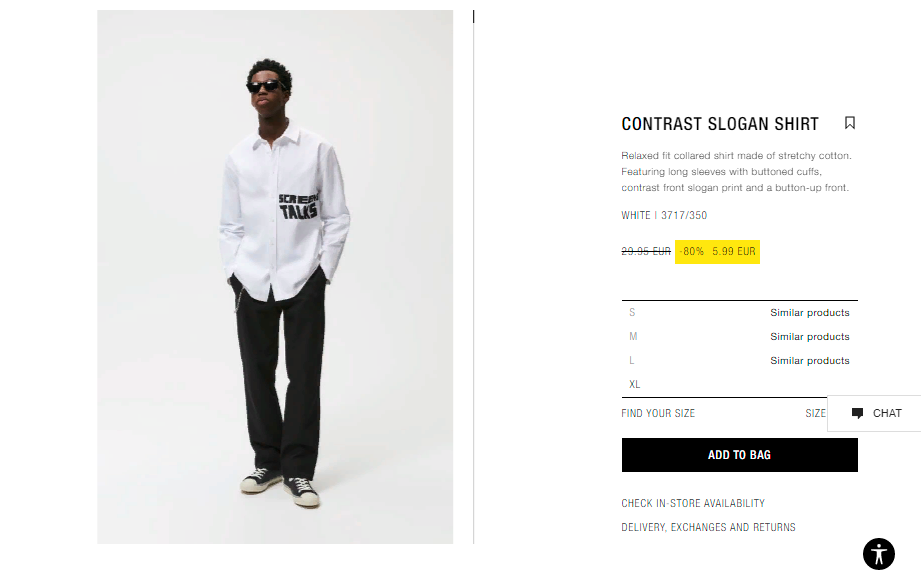
Task: Click the model product photo
Action: [275, 277]
